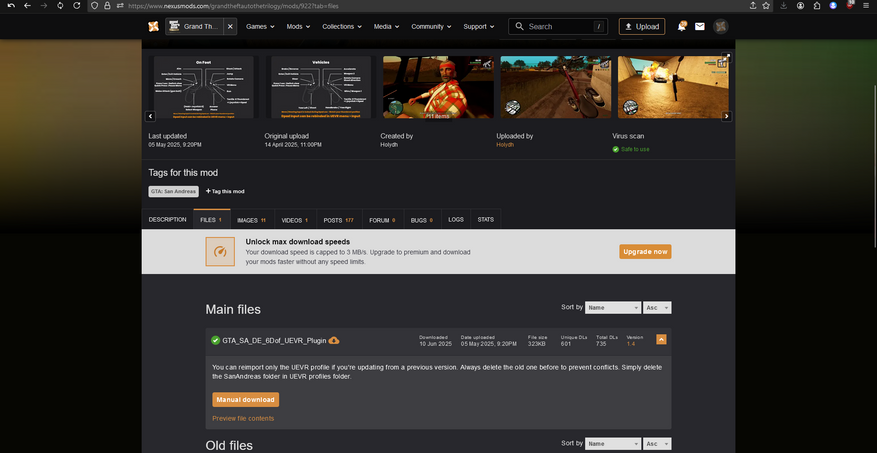Open uploader Holydh profile link
Viewport: 877px width, 453px height.
[x=504, y=145]
